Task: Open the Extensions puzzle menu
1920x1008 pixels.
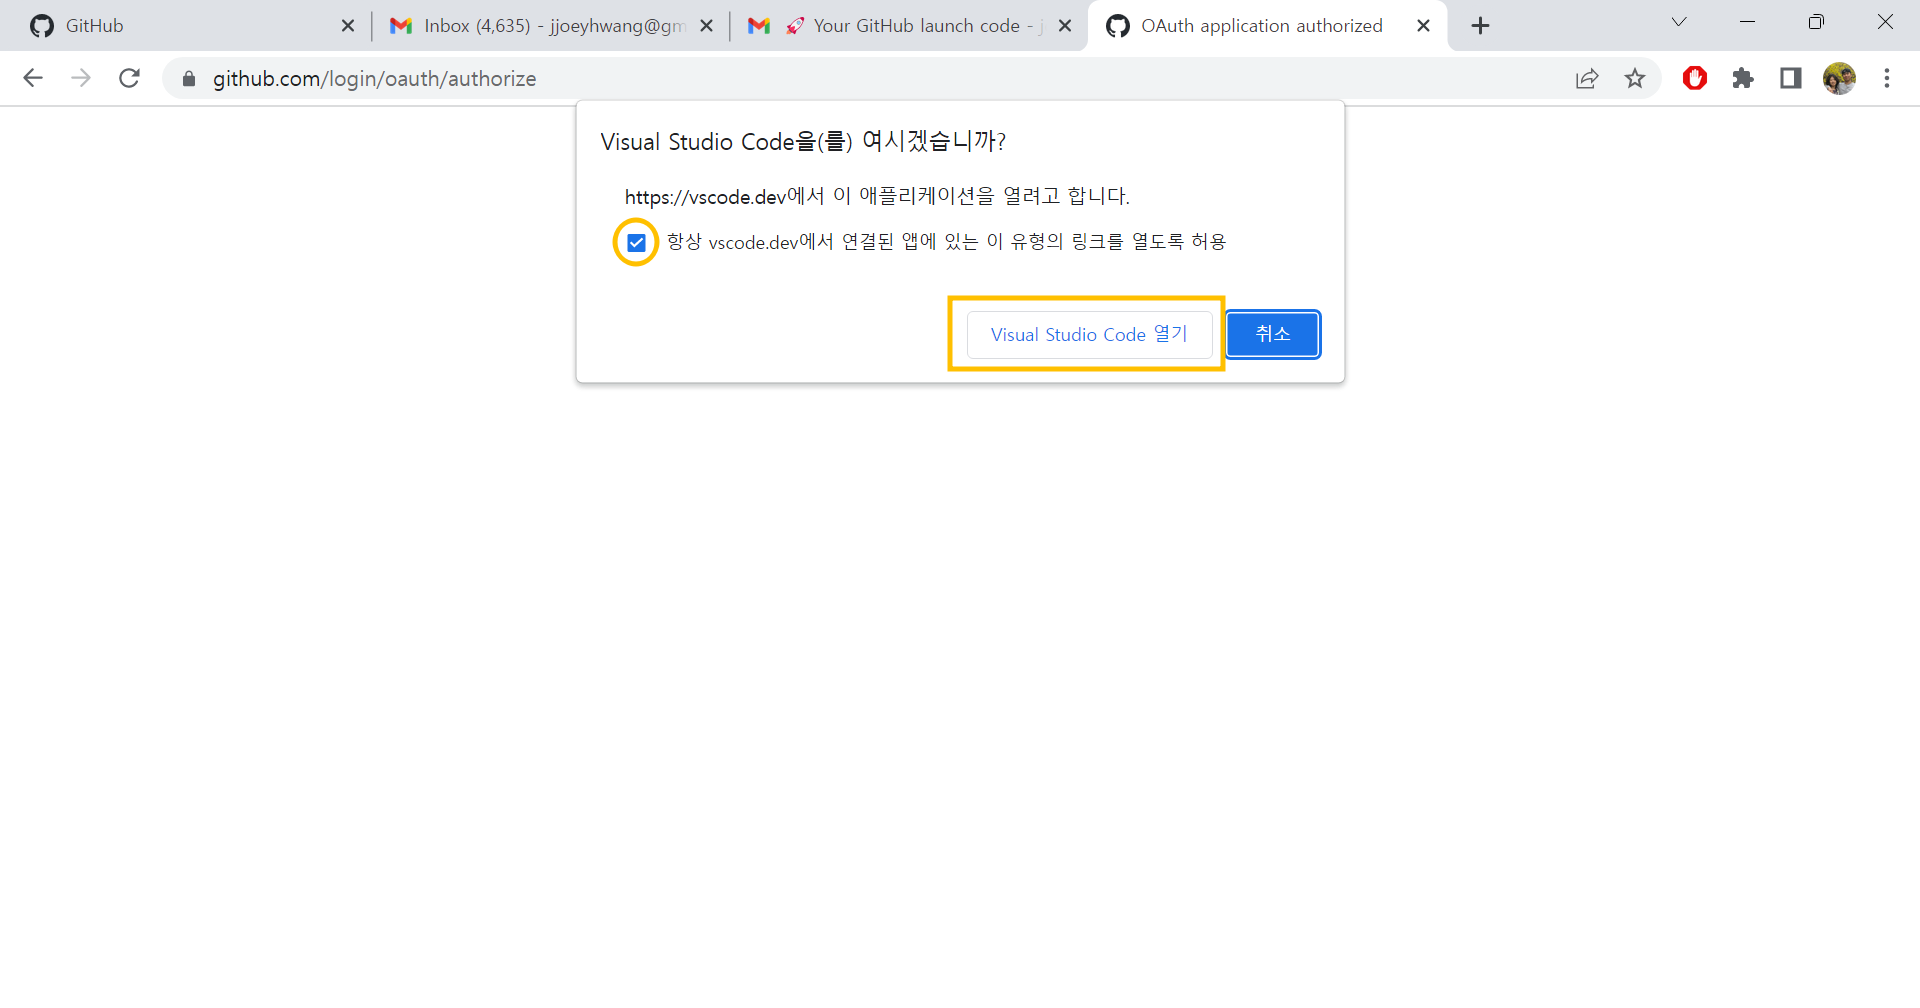Action: [x=1743, y=78]
